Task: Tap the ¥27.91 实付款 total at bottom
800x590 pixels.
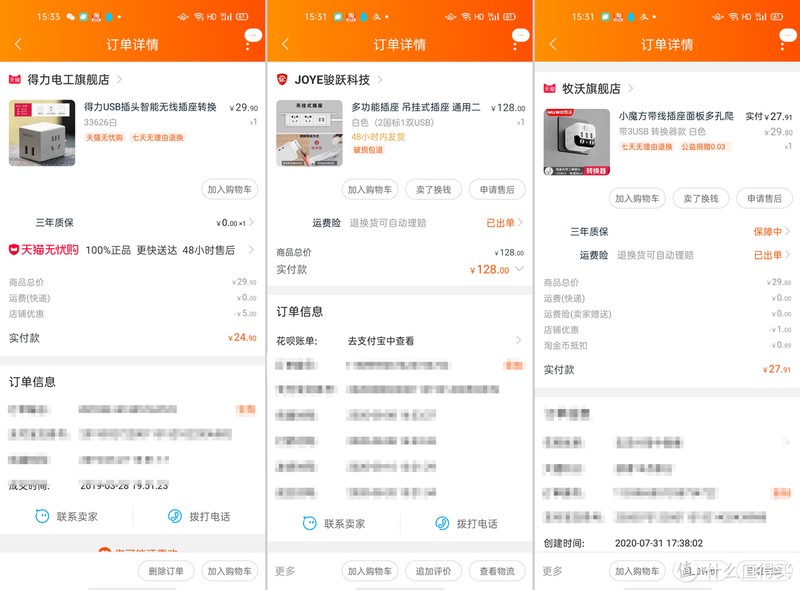Action: pyautogui.click(x=777, y=369)
